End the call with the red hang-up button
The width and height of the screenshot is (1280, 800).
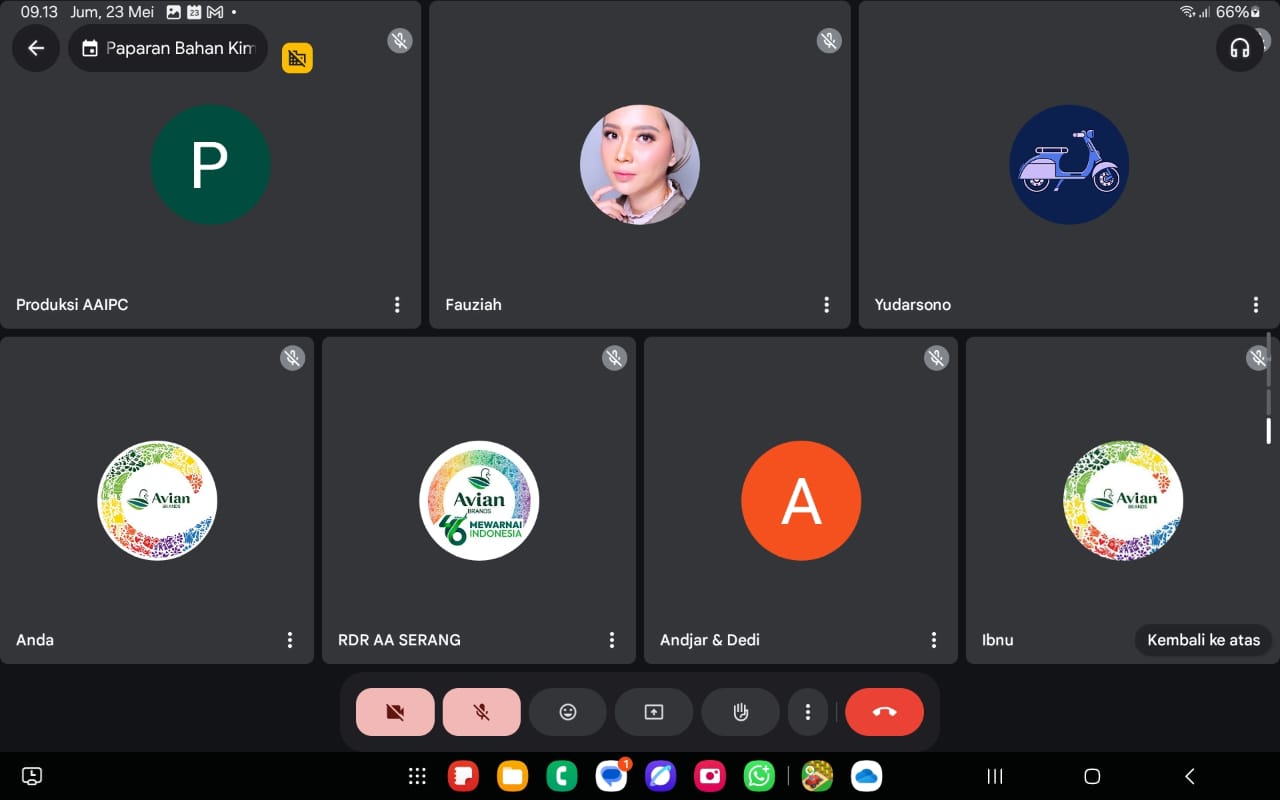tap(884, 712)
